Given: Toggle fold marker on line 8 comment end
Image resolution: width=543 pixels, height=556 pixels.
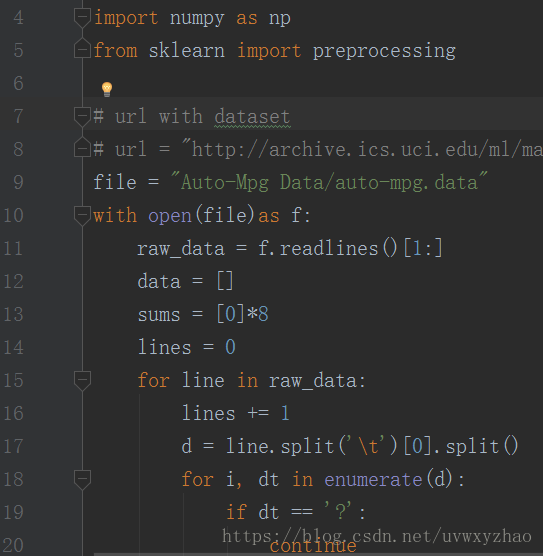Looking at the screenshot, I should (82, 147).
